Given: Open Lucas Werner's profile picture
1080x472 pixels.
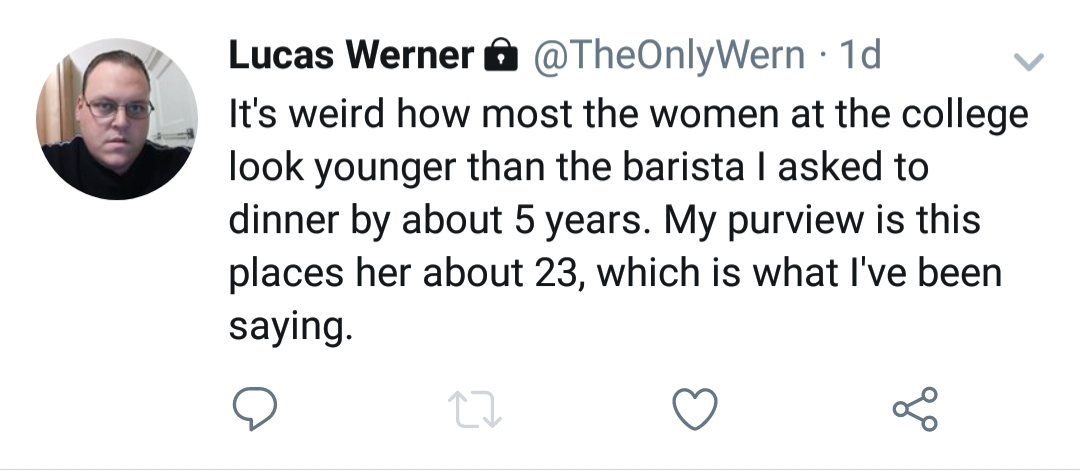Looking at the screenshot, I should [x=116, y=119].
